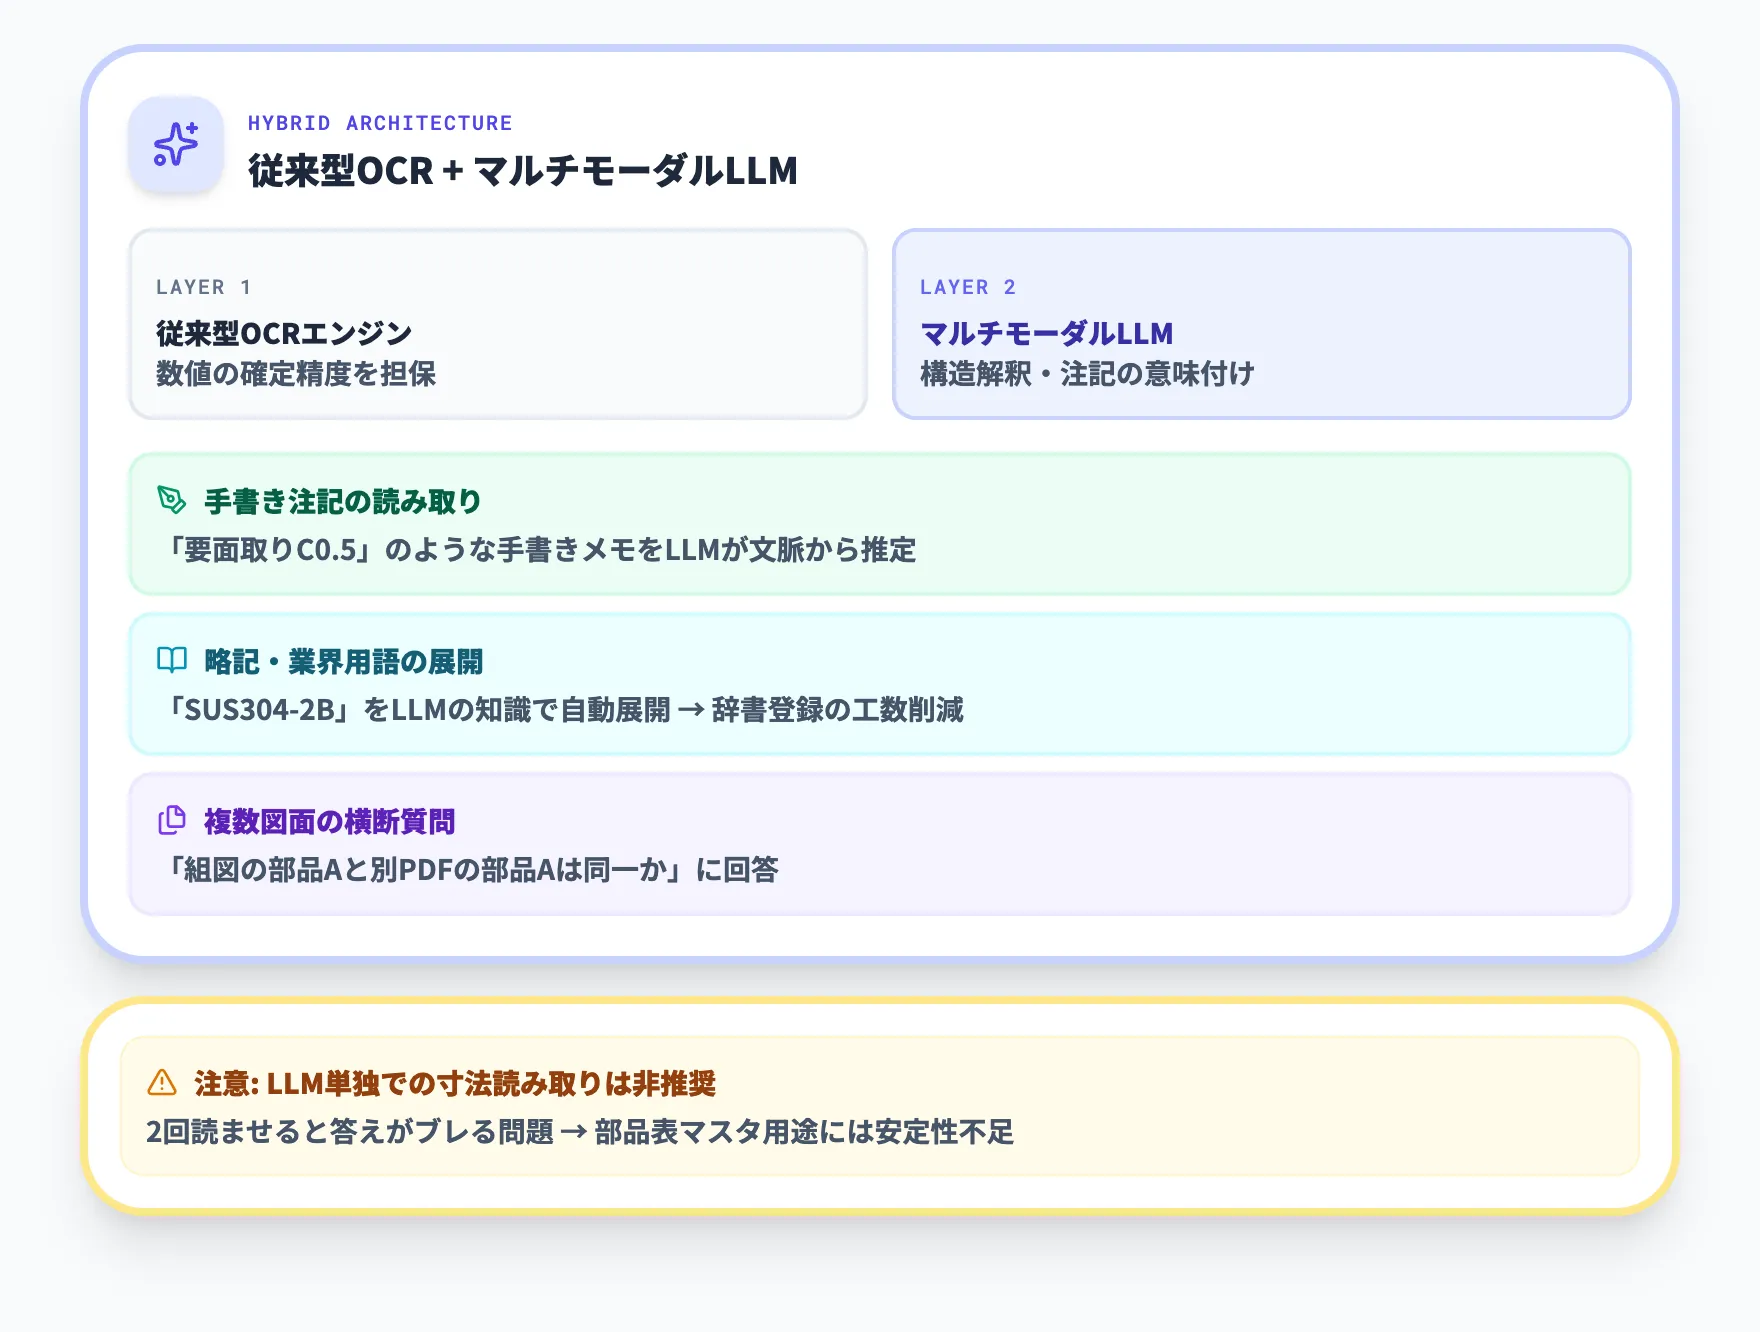Click the green background of the handwriting card
The height and width of the screenshot is (1332, 1760).
click(1300, 525)
